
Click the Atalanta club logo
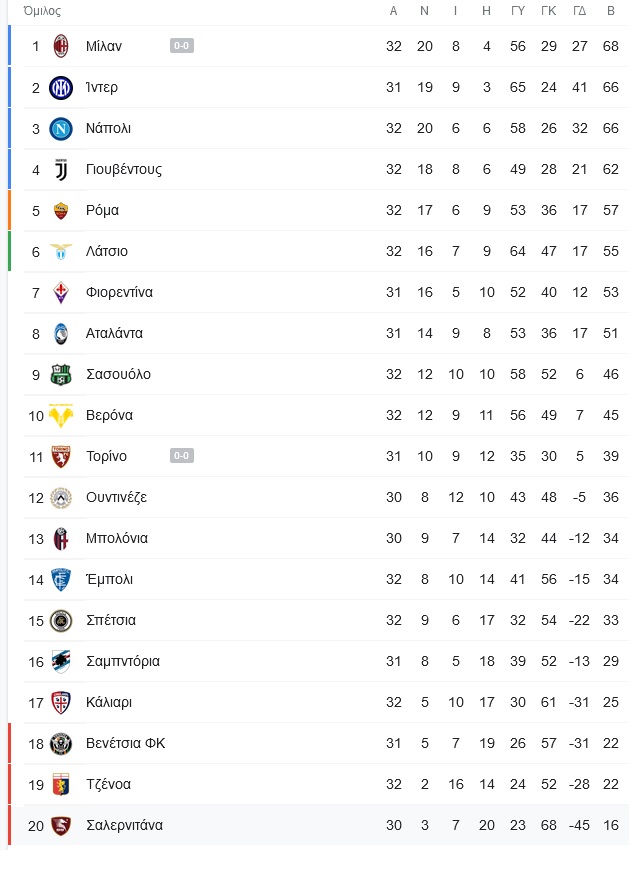[x=61, y=334]
